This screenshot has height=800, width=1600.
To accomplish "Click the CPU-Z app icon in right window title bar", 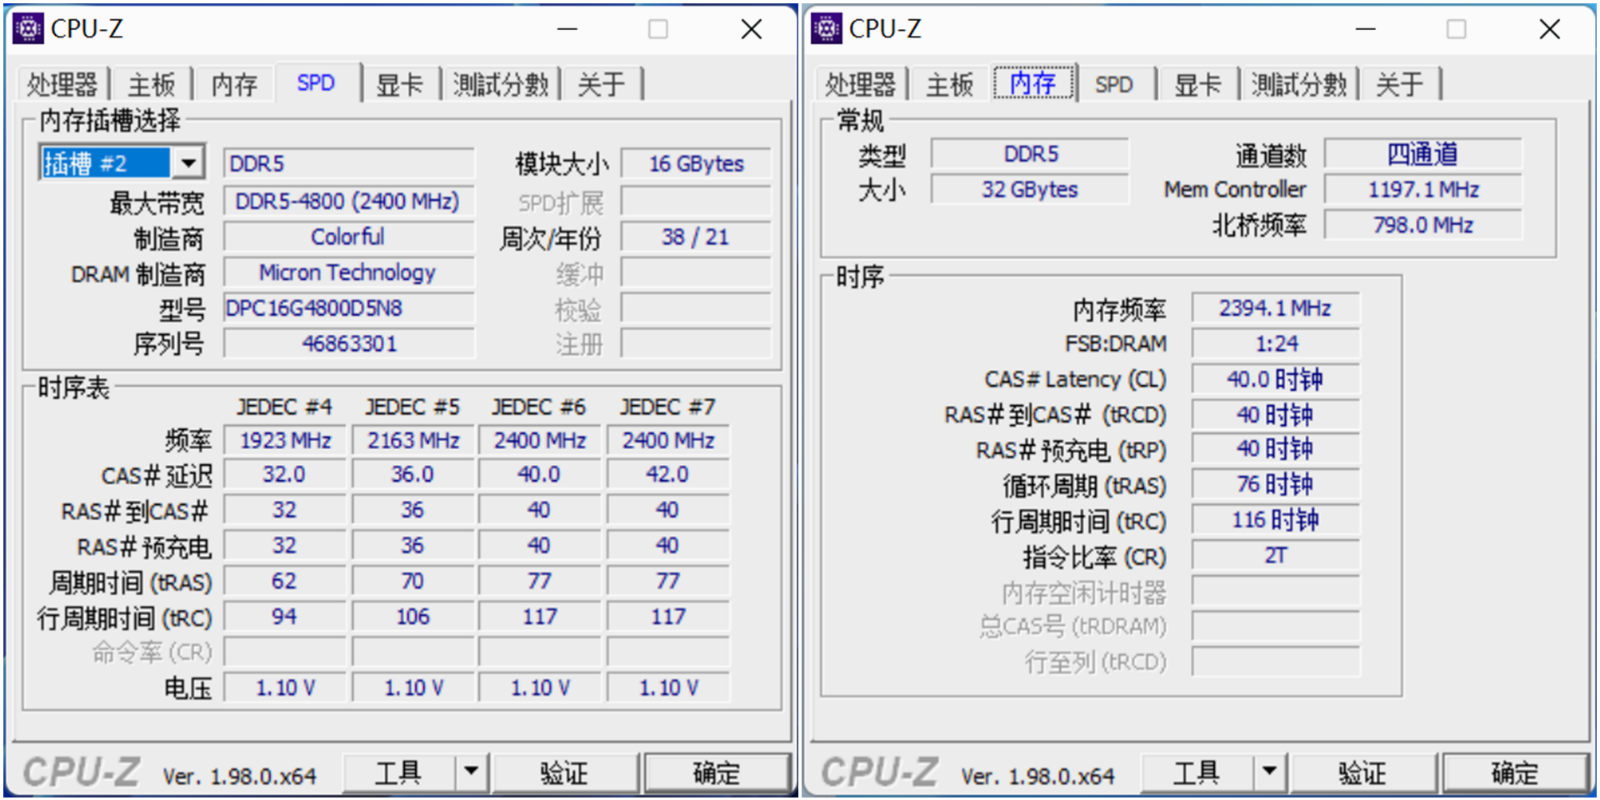I will (826, 29).
